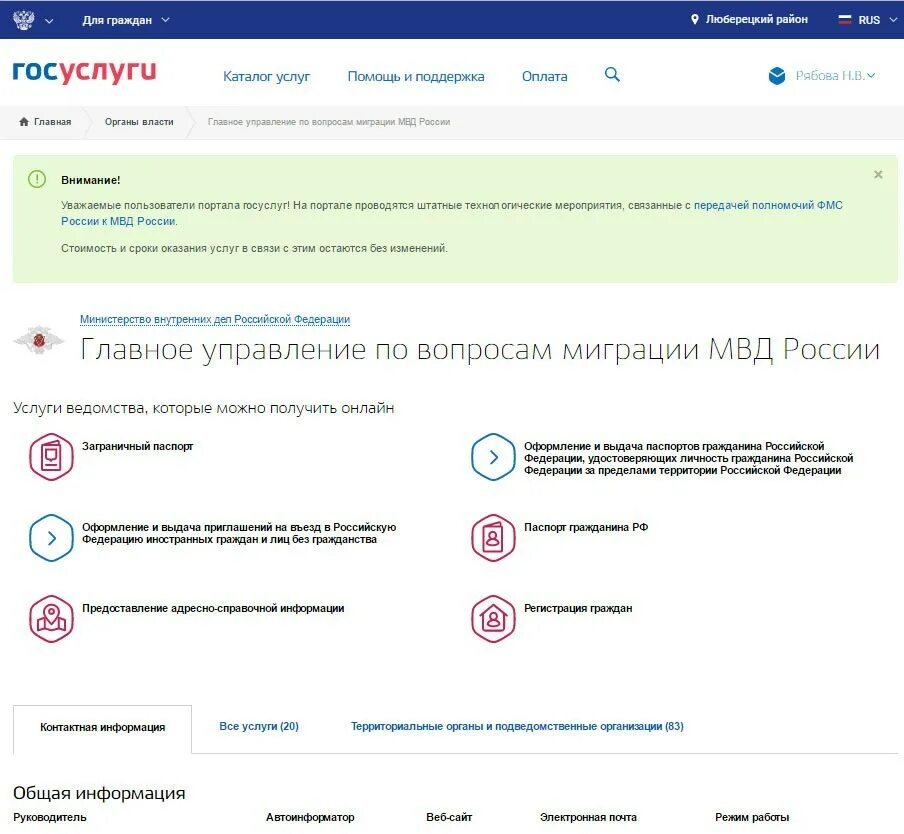Select the 'Общая информация' heading
The image size is (904, 834).
click(99, 793)
